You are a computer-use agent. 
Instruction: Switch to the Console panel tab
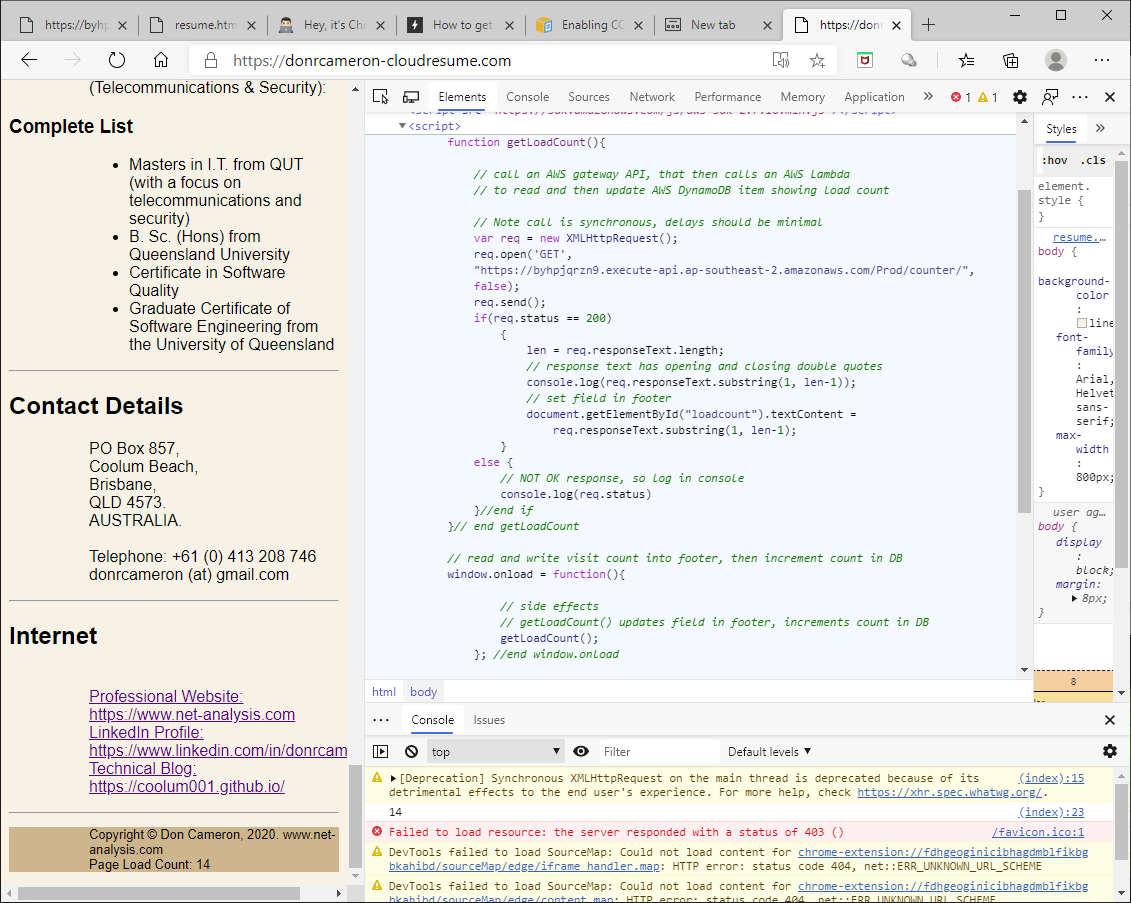(527, 97)
